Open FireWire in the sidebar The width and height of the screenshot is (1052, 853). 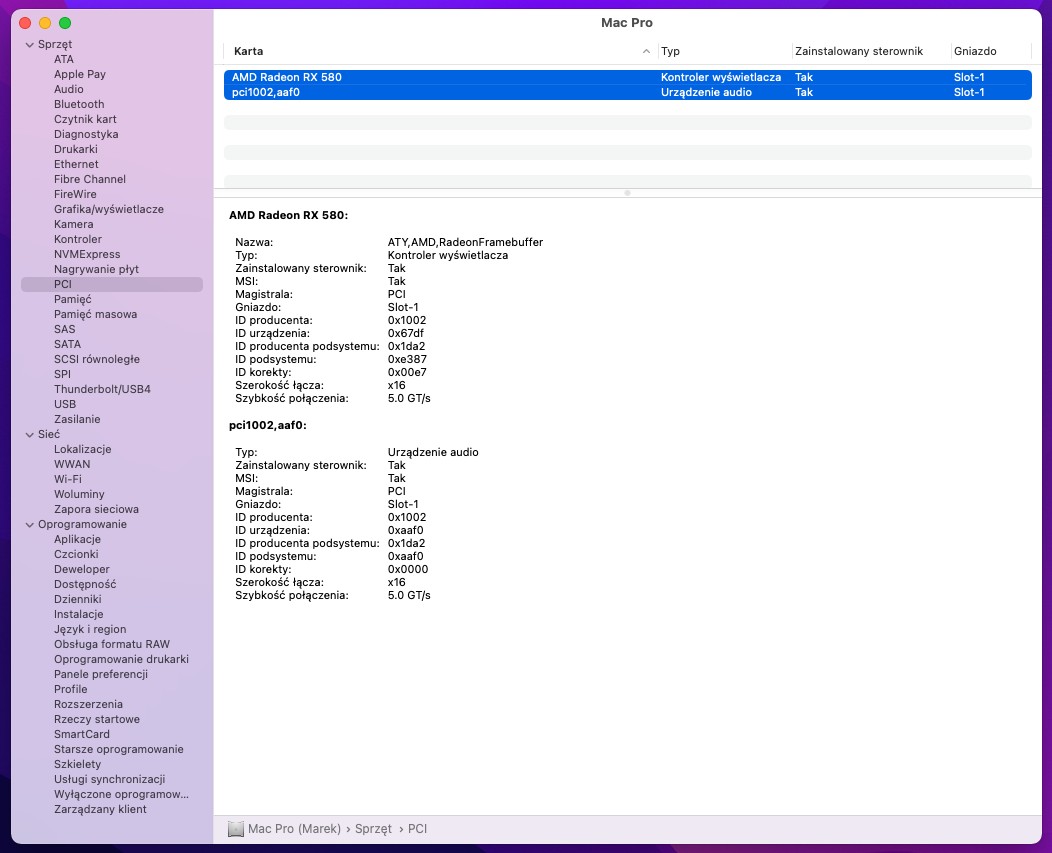(75, 194)
